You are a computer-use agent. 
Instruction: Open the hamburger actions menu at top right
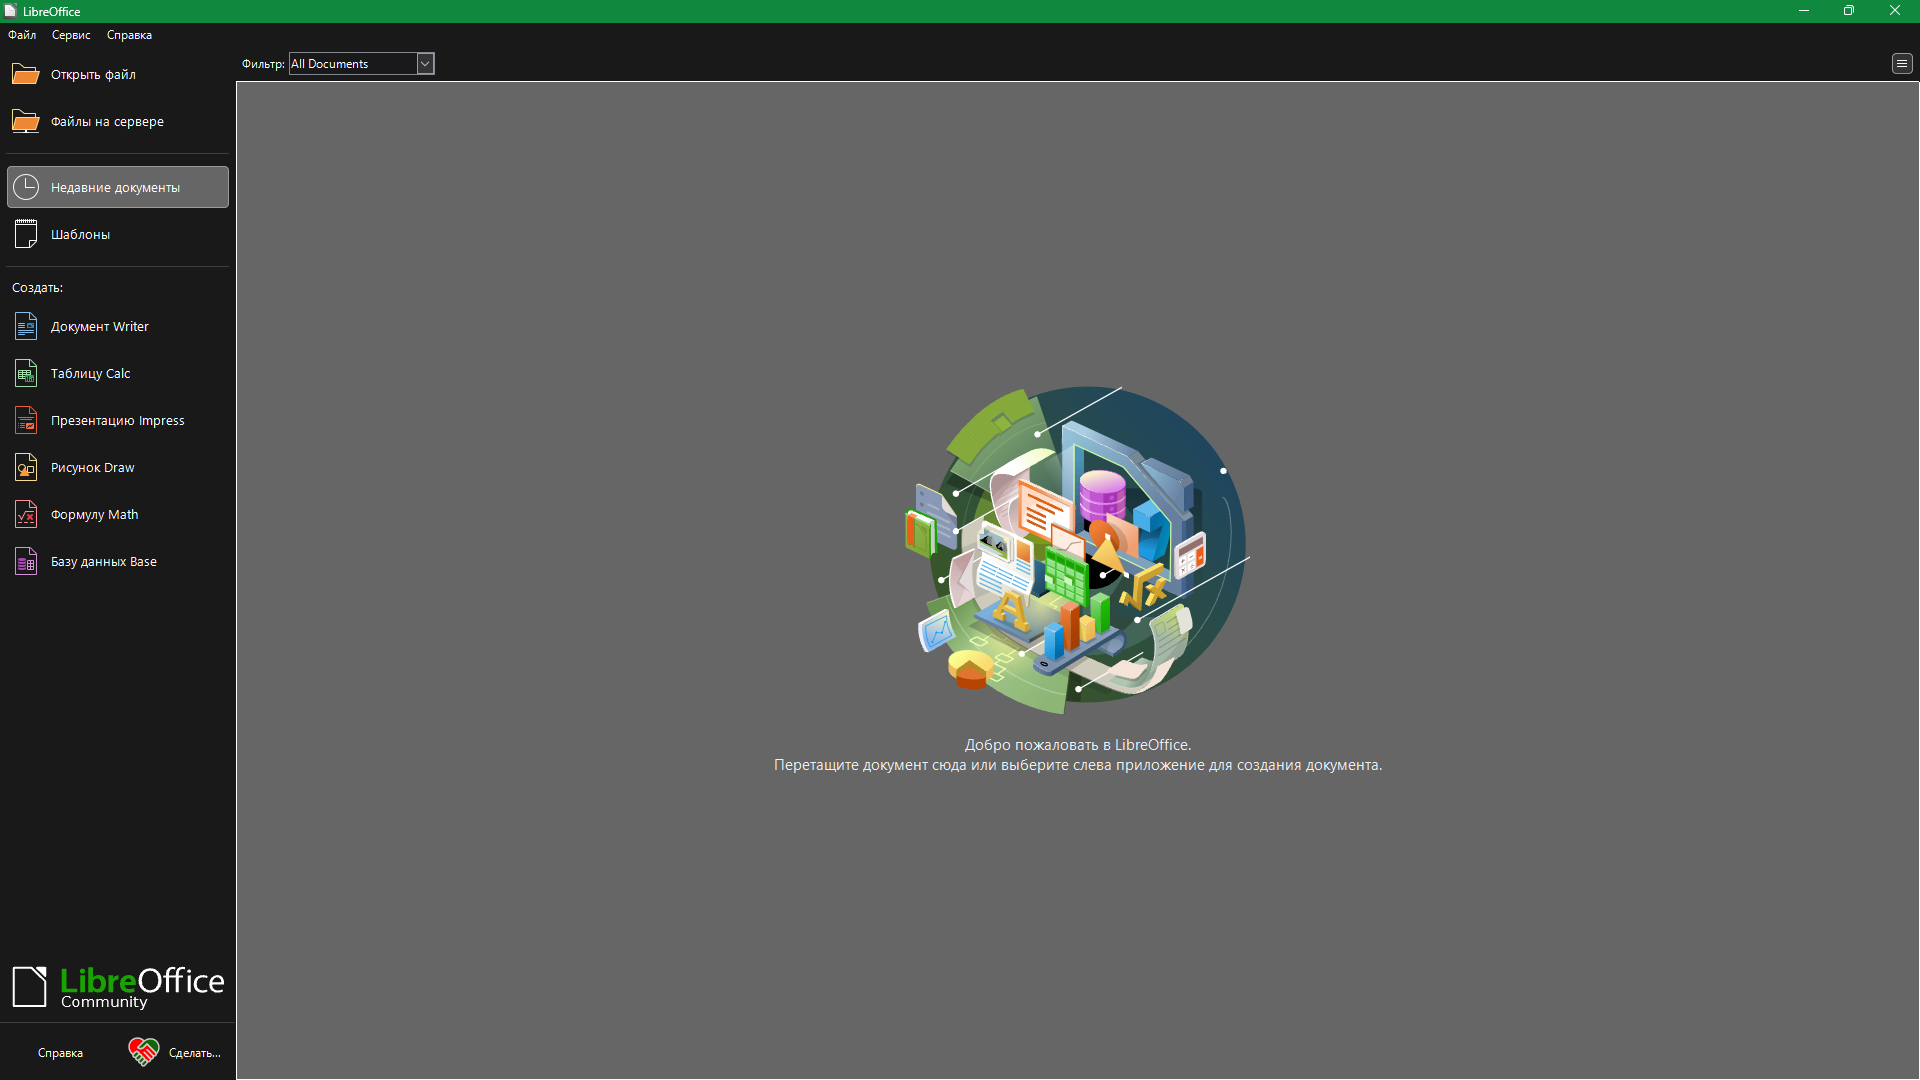[x=1901, y=64]
